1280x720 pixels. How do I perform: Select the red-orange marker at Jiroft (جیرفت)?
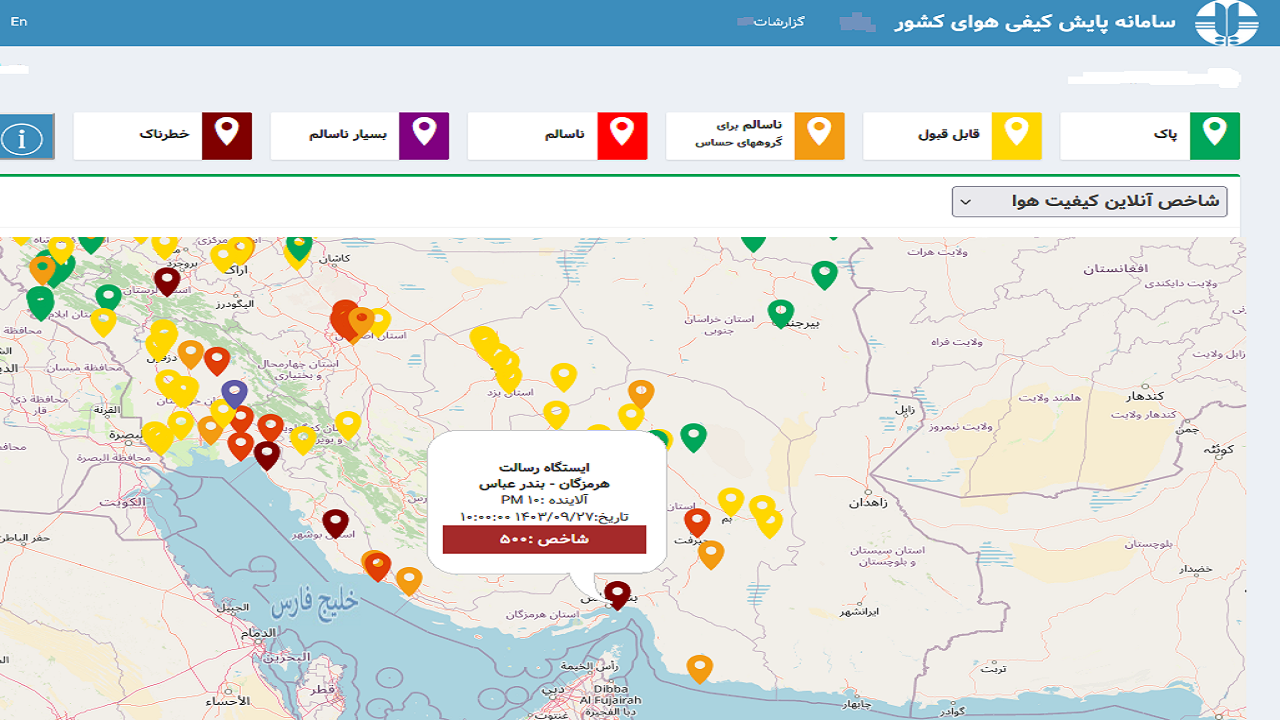pos(697,522)
